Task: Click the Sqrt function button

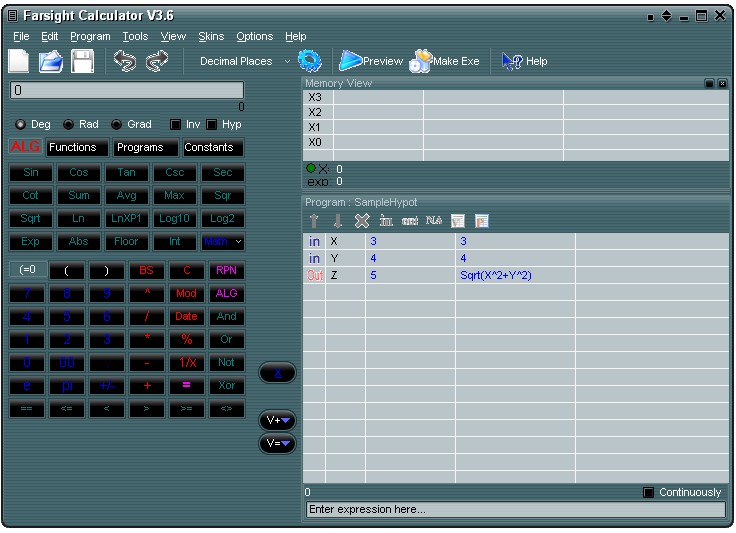Action: tap(31, 219)
